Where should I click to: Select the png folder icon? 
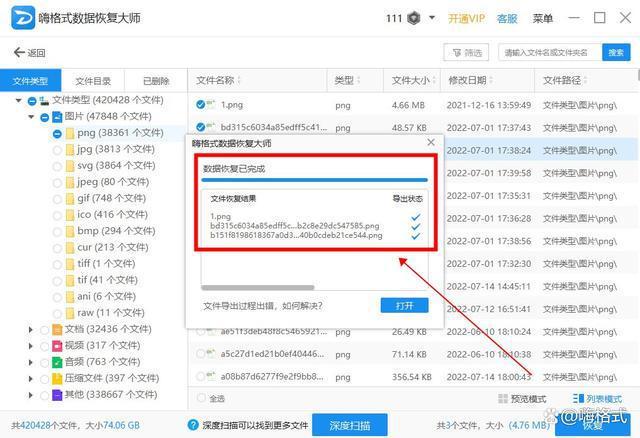(x=70, y=133)
